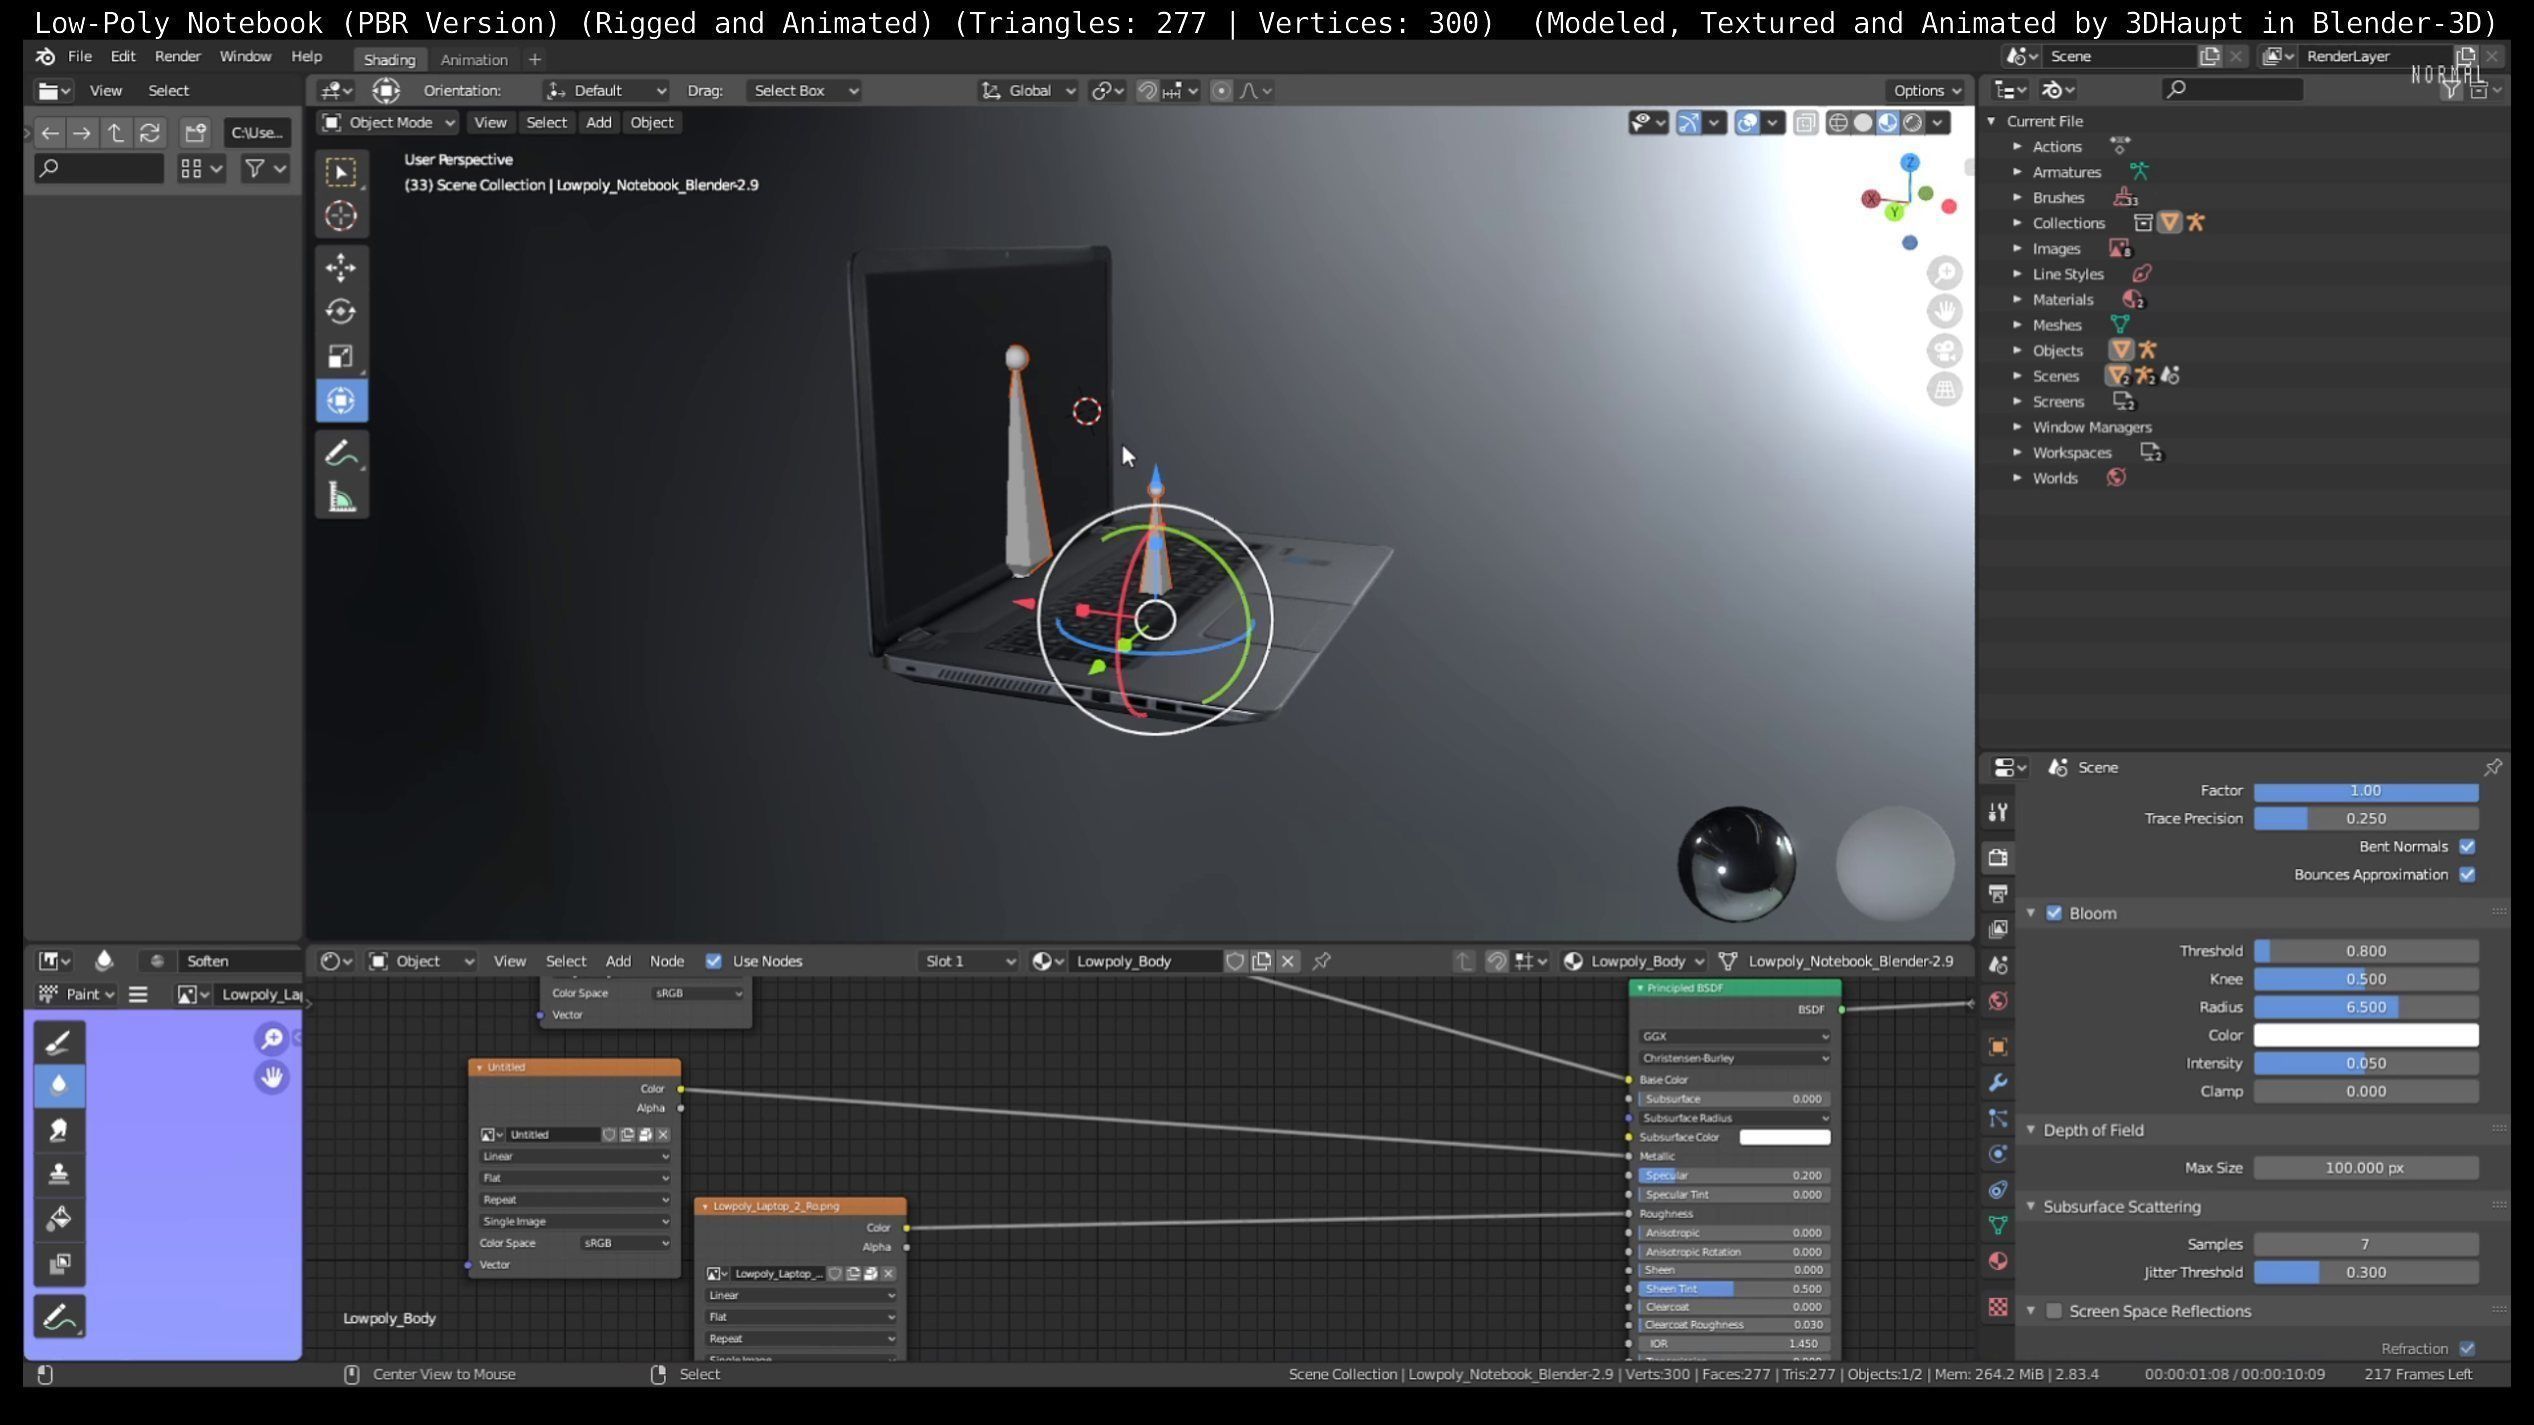This screenshot has height=1425, width=2534.
Task: Enable Screen Space Reflections checkbox
Action: 2054,1311
